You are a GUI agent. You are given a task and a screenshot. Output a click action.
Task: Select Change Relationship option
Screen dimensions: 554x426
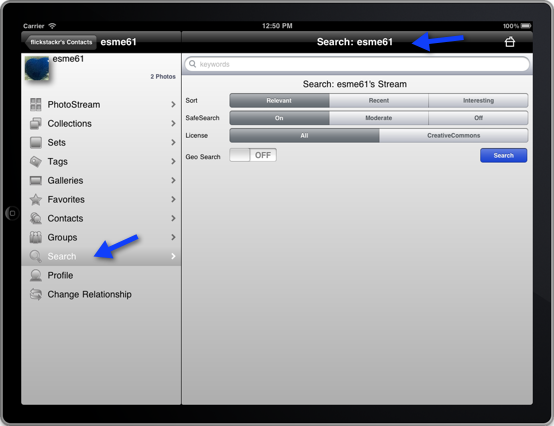pos(101,294)
